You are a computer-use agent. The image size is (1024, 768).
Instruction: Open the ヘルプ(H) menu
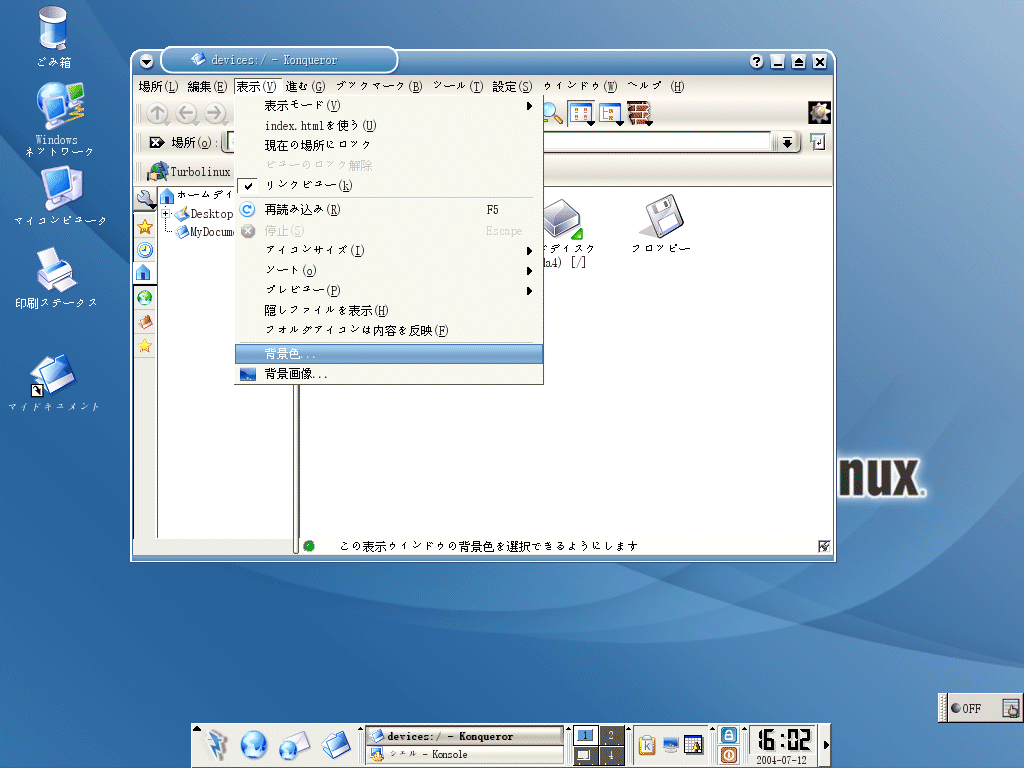pos(655,86)
